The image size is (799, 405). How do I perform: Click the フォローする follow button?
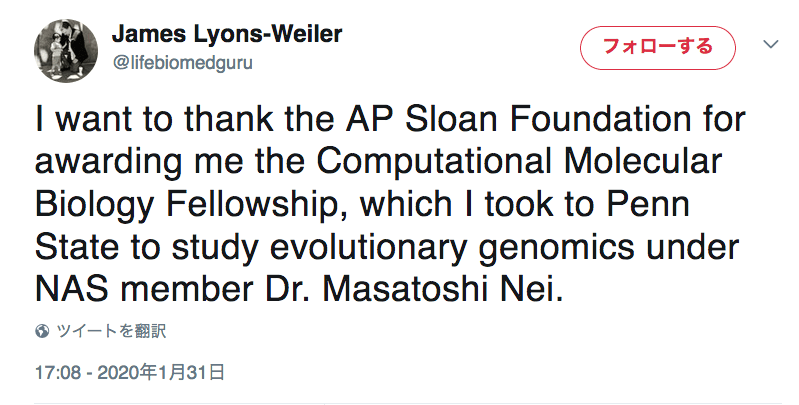click(x=657, y=47)
